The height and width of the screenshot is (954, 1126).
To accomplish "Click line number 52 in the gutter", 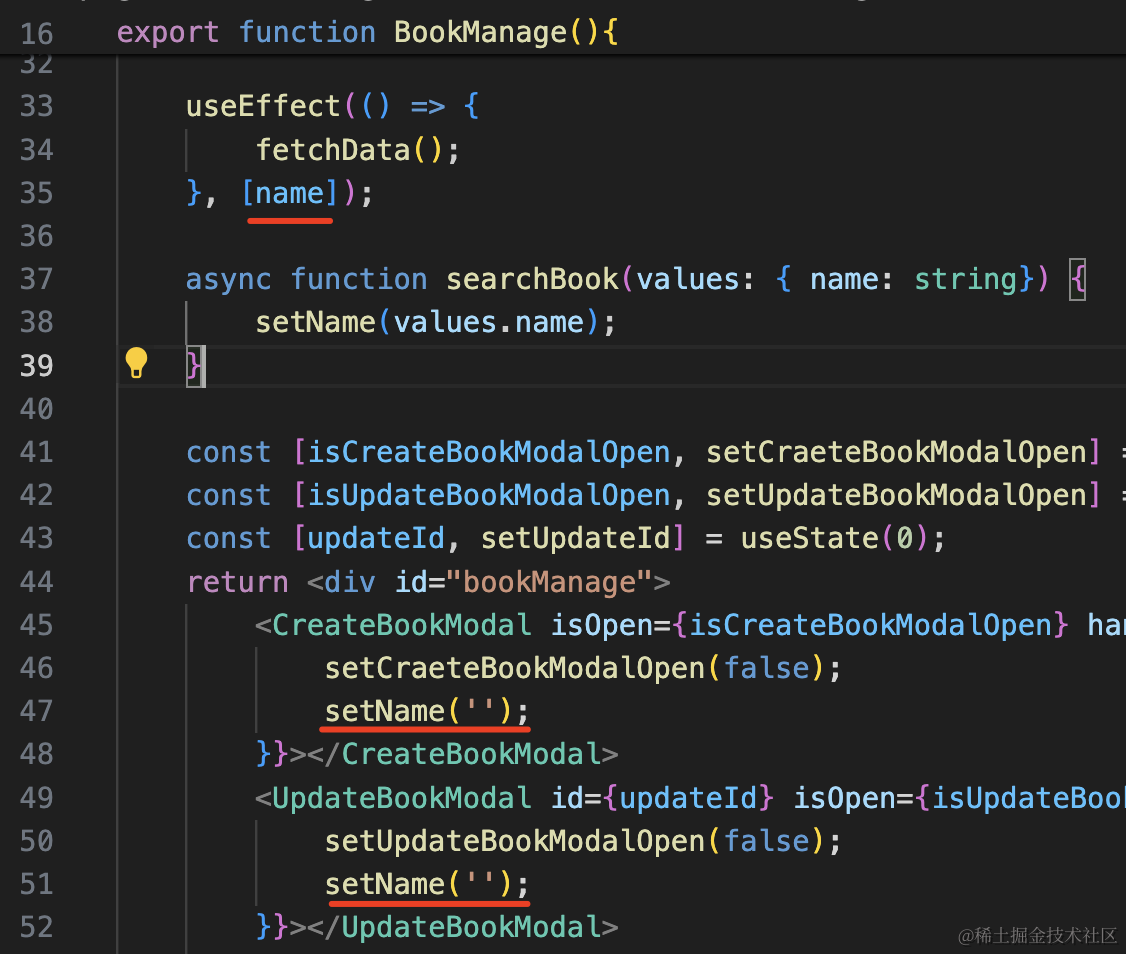I will (x=37, y=927).
